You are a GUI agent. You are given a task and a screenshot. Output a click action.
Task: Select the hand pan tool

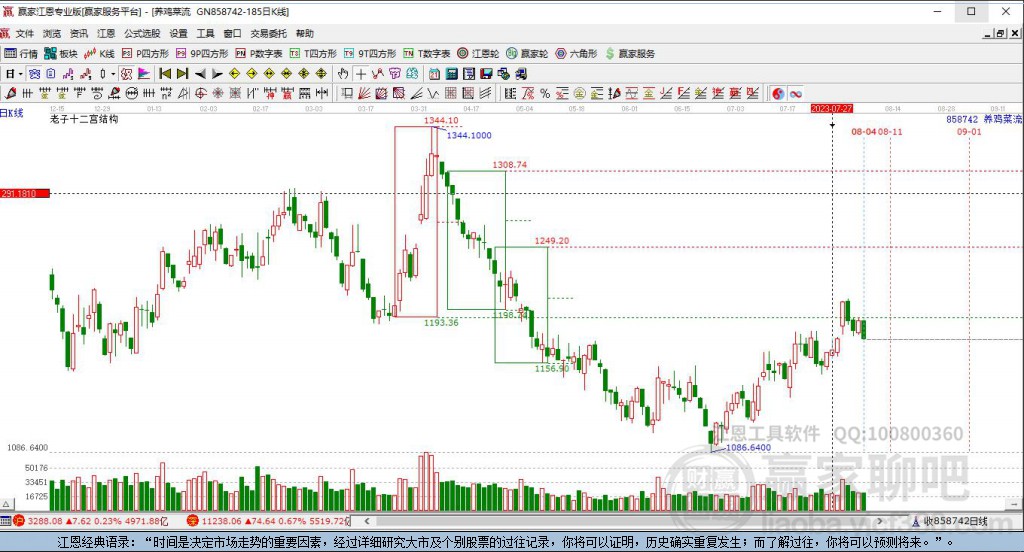tap(343, 74)
